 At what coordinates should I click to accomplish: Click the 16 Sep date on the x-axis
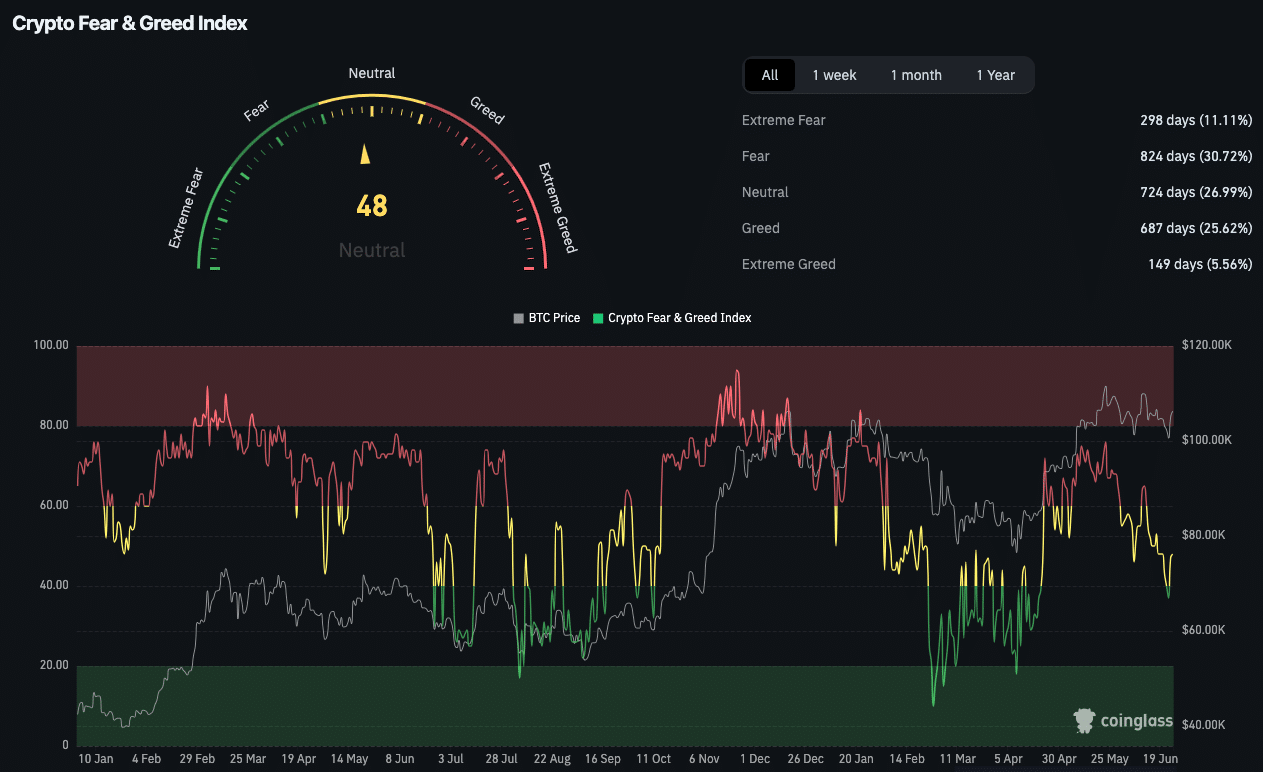pos(603,759)
